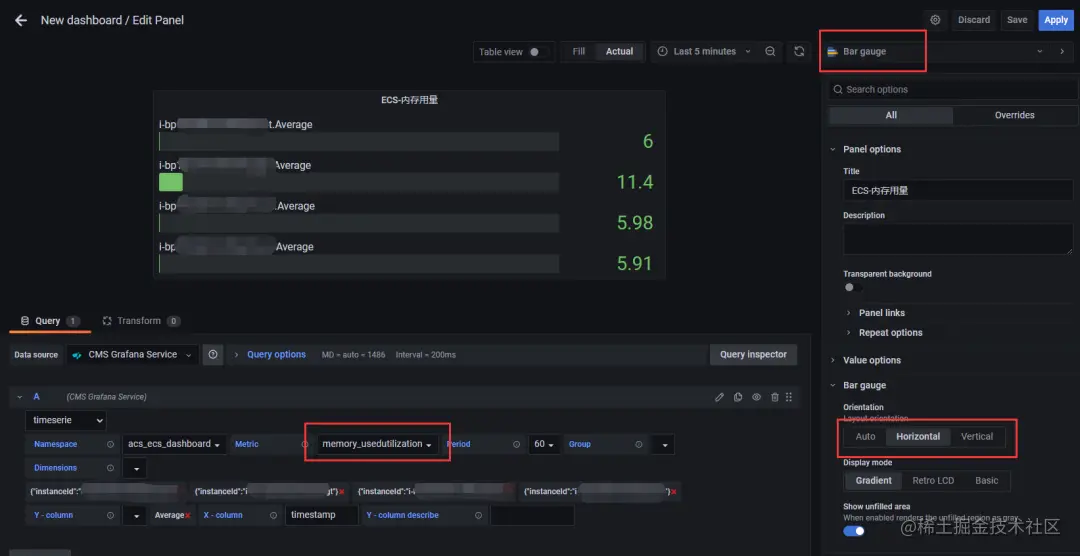Open the Query inspector
1080x556 pixels.
(754, 355)
